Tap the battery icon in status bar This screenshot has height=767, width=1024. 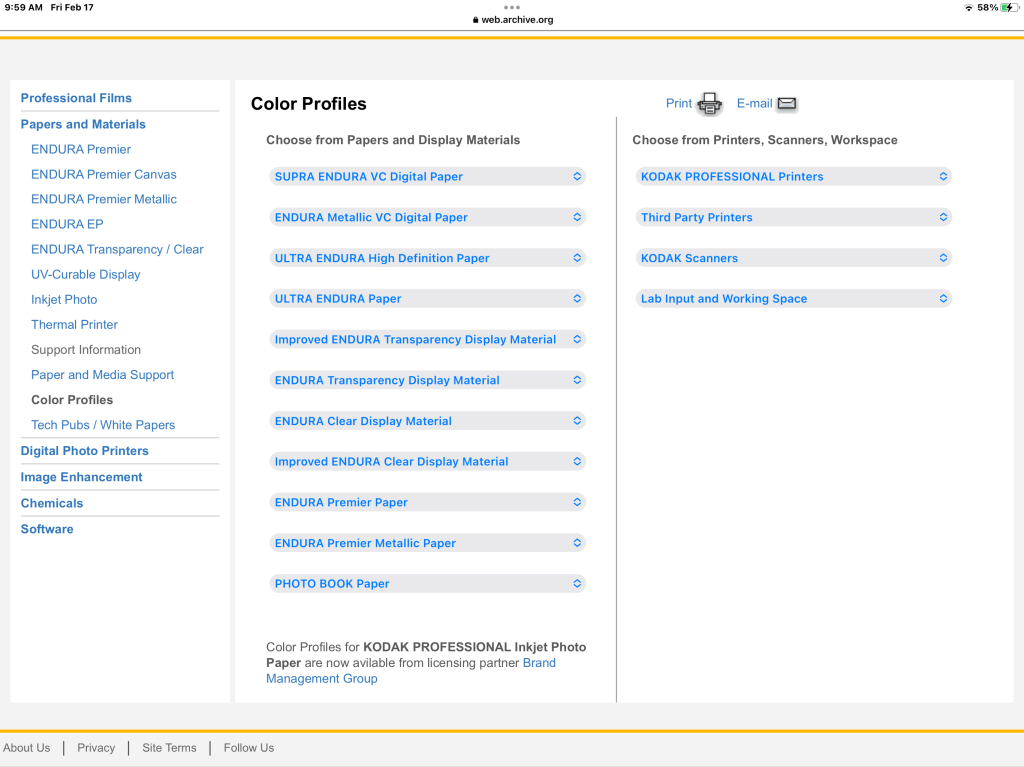pyautogui.click(x=1009, y=8)
